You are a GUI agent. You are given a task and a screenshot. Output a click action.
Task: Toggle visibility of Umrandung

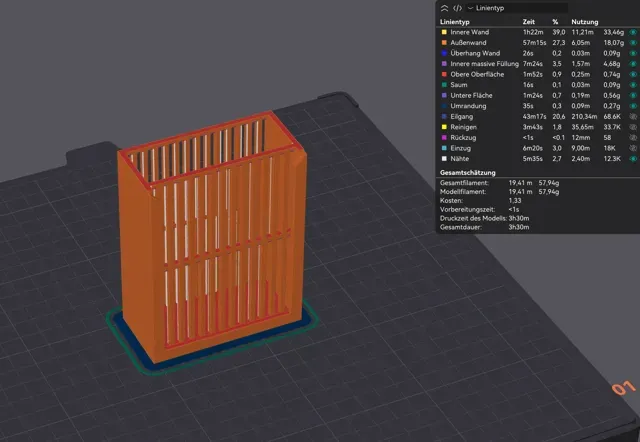[x=633, y=106]
